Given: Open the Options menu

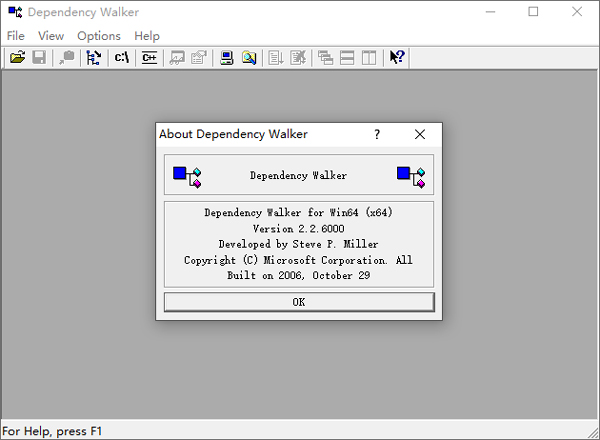Looking at the screenshot, I should click(99, 36).
